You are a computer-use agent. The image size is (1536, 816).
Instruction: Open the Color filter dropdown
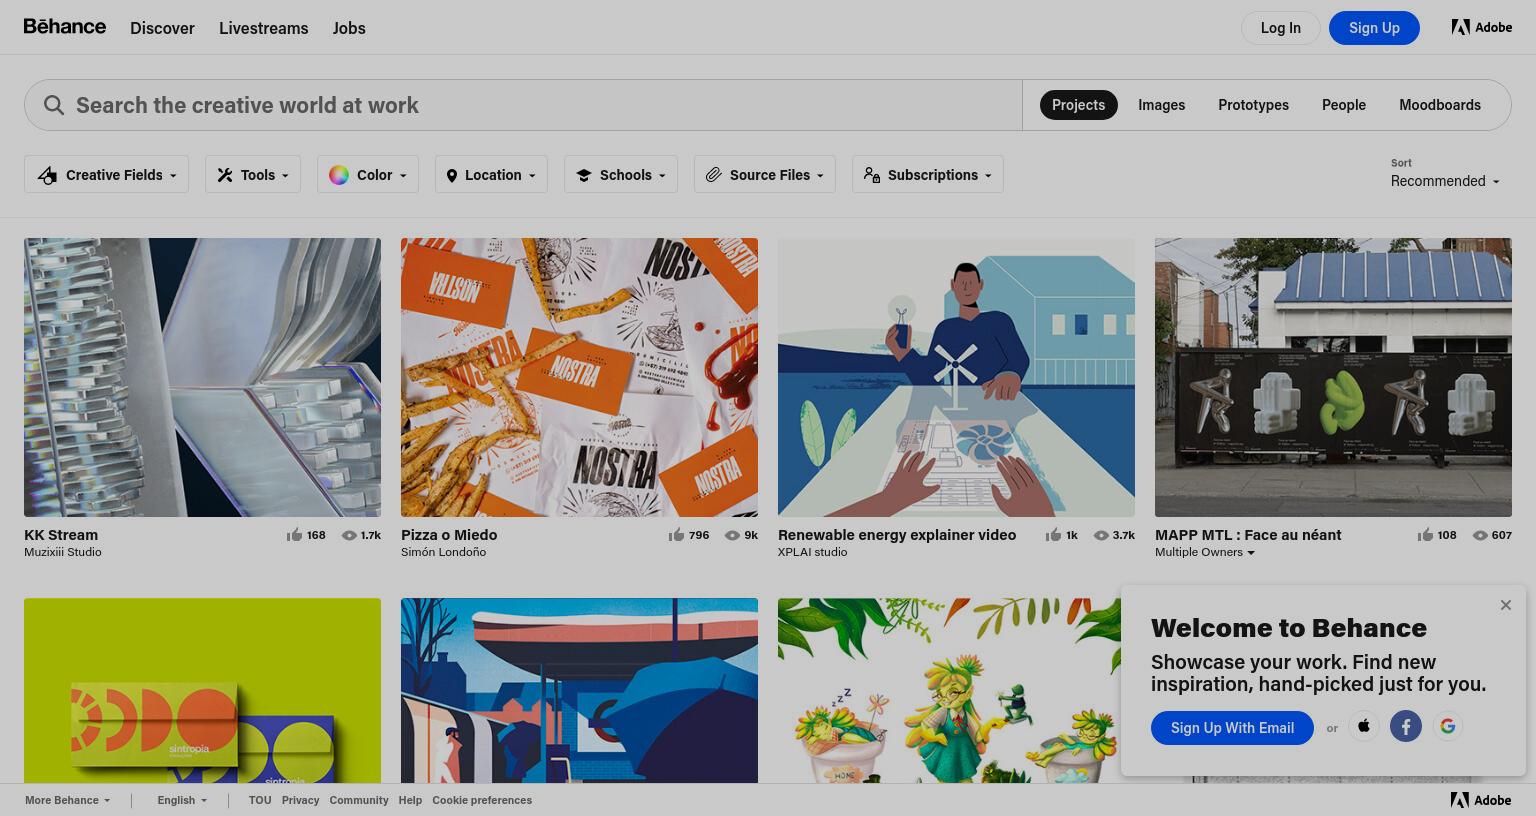coord(368,174)
